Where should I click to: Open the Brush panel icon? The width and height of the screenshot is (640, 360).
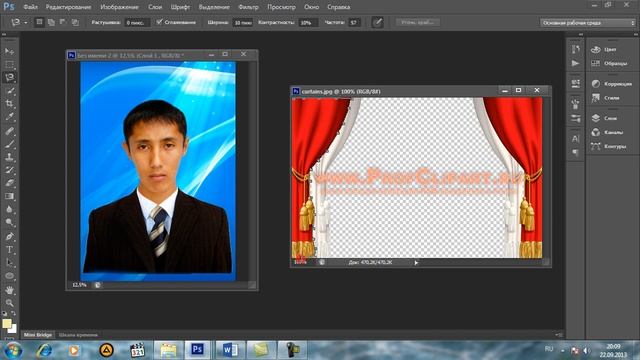point(576,118)
